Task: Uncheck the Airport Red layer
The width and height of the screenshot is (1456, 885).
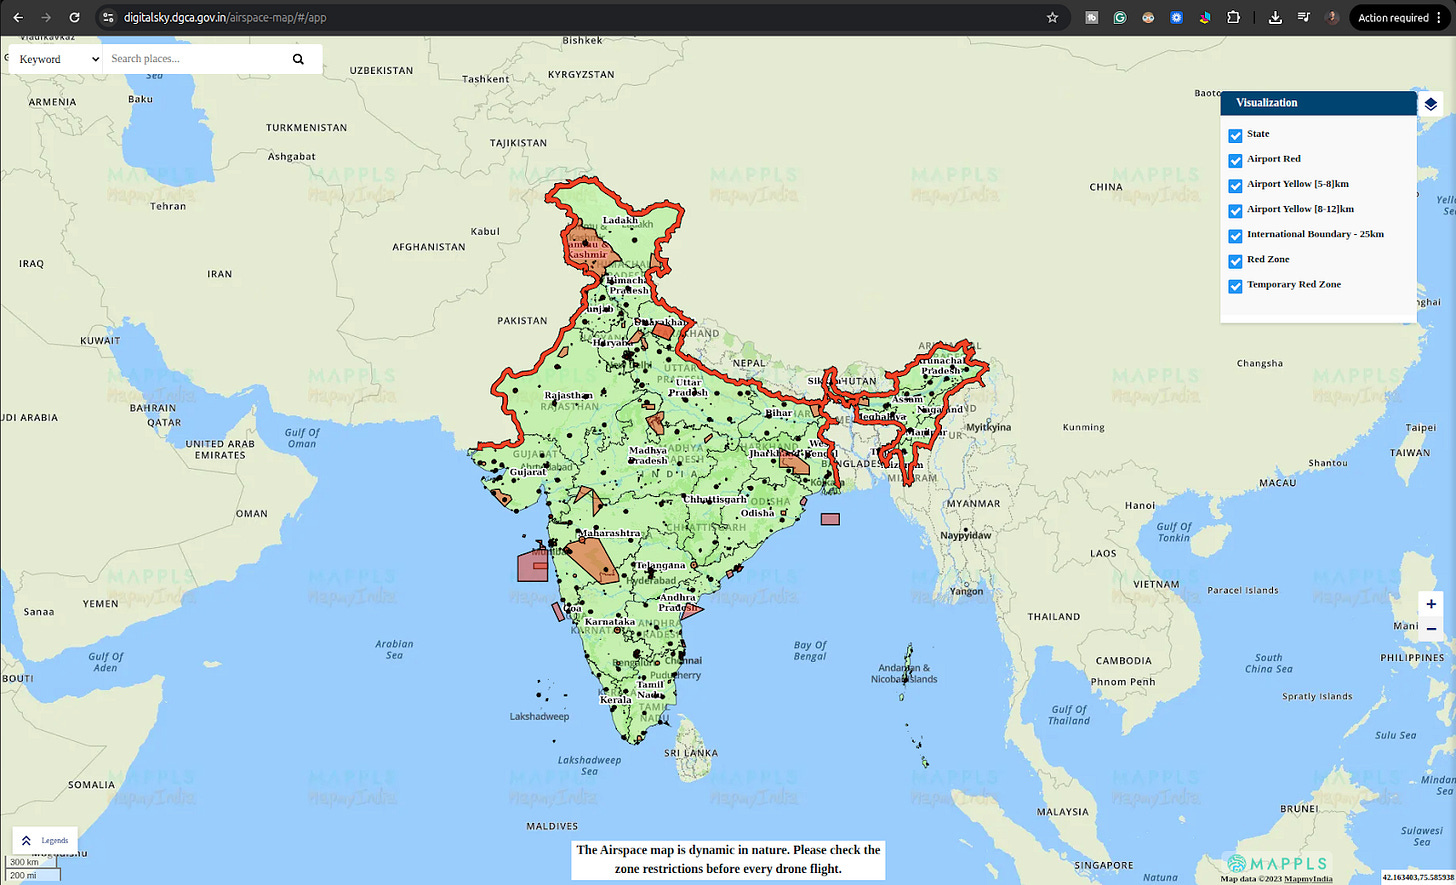Action: coord(1236,160)
